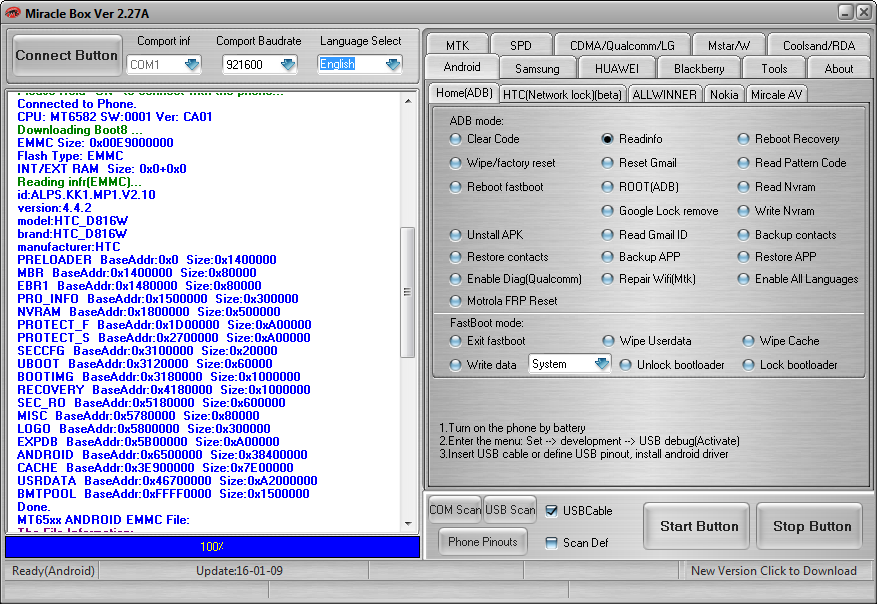Open the ALLWINNER sub-tab
Screen dimensions: 877x604
pyautogui.click(x=664, y=95)
